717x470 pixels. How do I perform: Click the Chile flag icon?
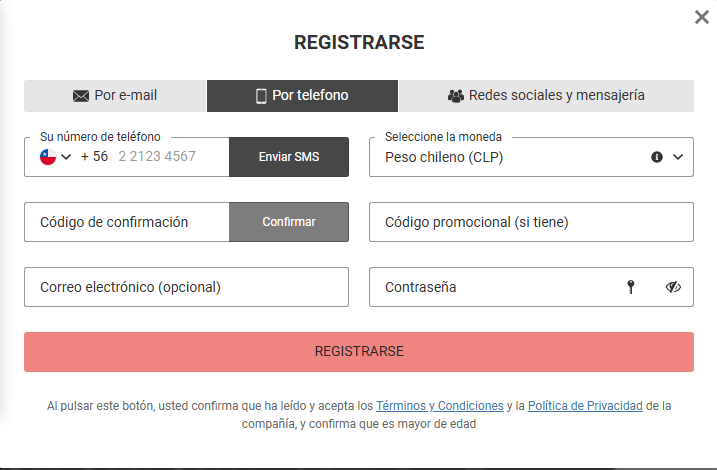click(x=47, y=157)
